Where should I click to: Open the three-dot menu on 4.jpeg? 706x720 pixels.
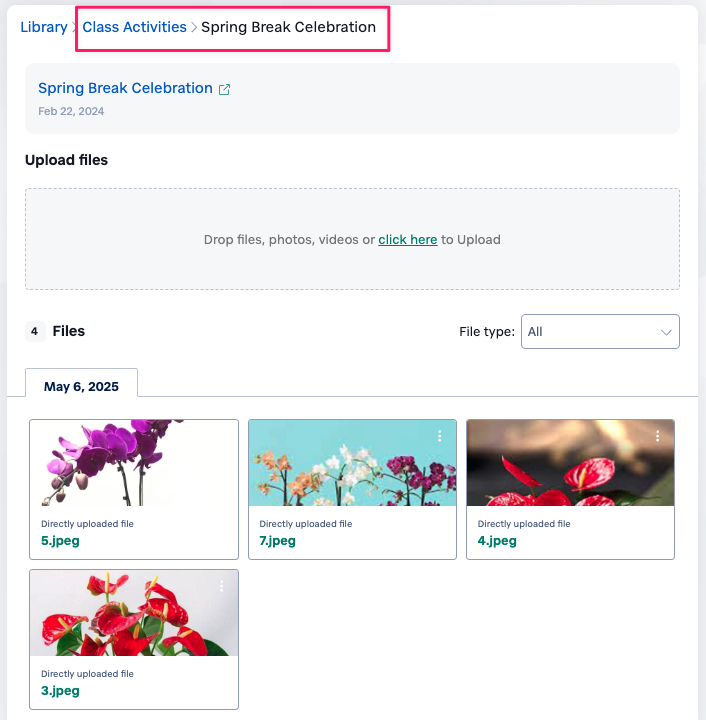pos(657,436)
